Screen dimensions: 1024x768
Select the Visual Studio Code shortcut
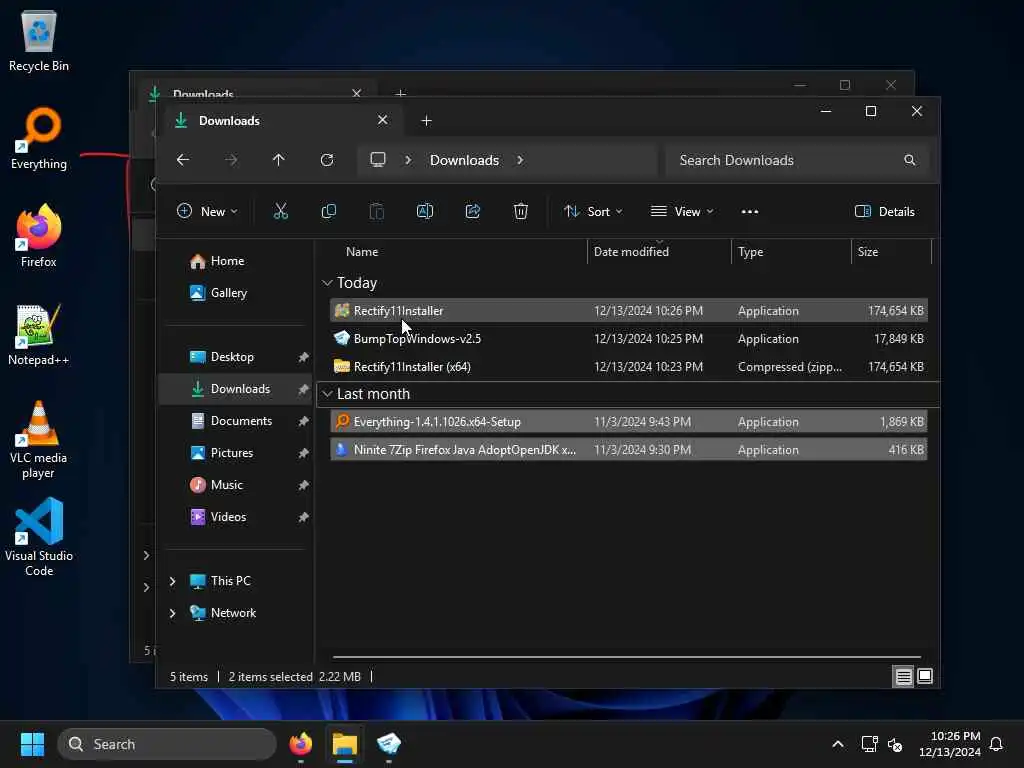point(39,537)
